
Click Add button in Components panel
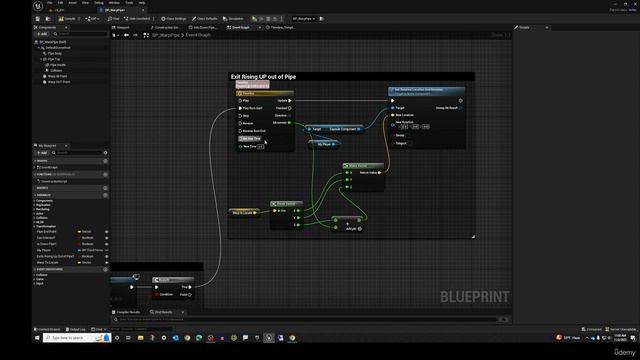click(42, 34)
